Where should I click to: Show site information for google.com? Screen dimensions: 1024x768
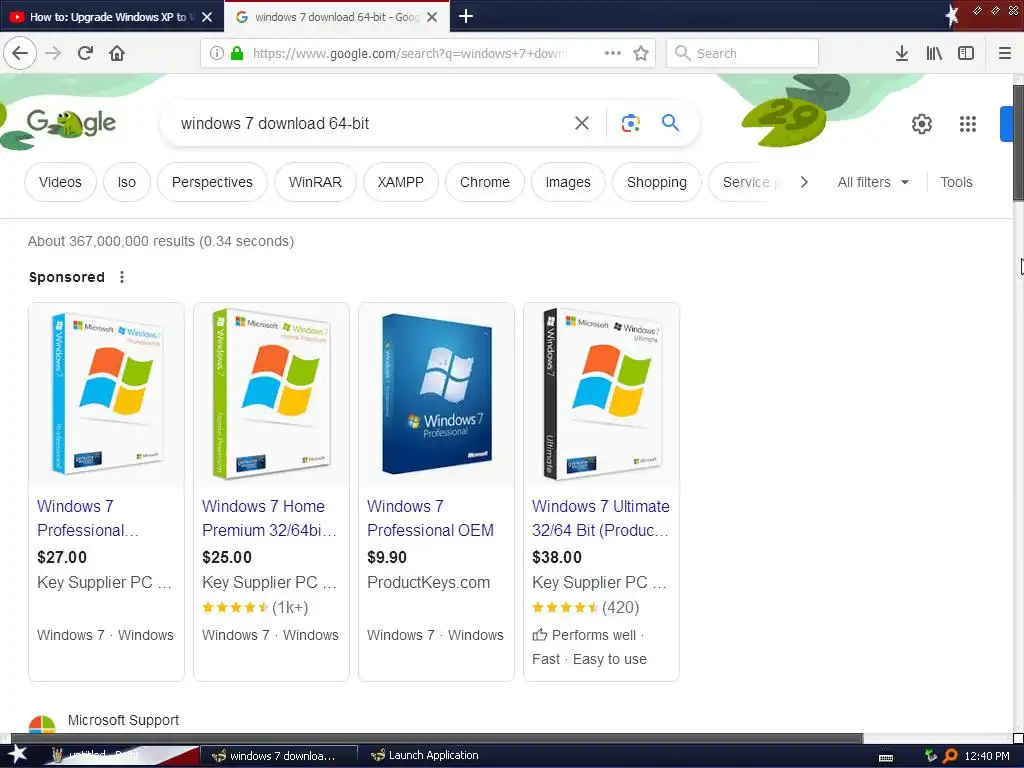click(x=217, y=53)
